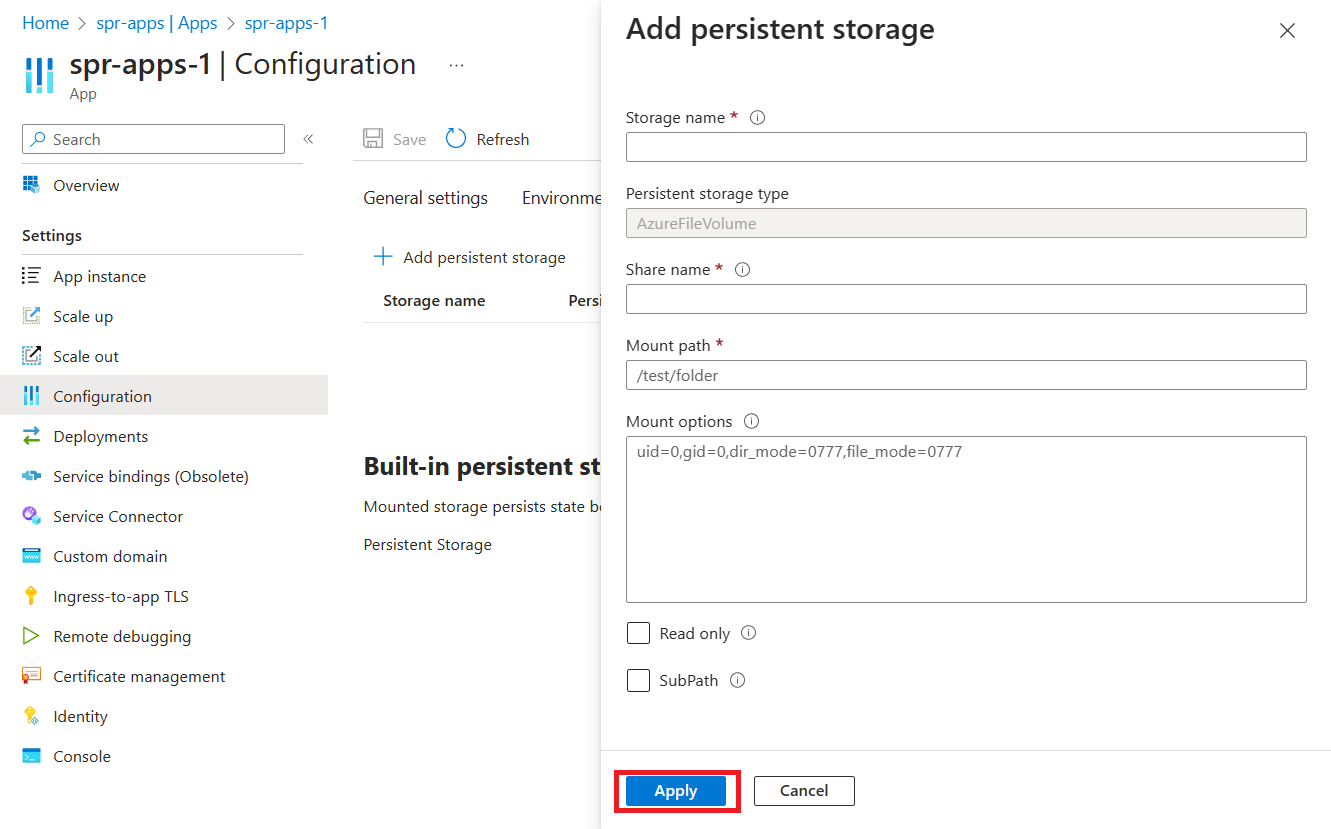Click the Storage name info icon
Viewport: 1331px width, 829px height.
[757, 118]
